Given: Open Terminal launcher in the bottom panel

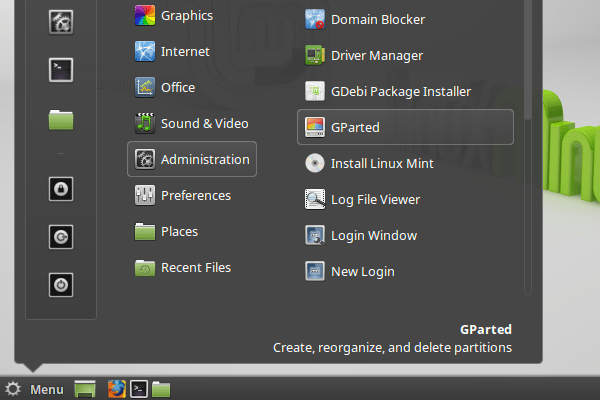Looking at the screenshot, I should (x=139, y=389).
